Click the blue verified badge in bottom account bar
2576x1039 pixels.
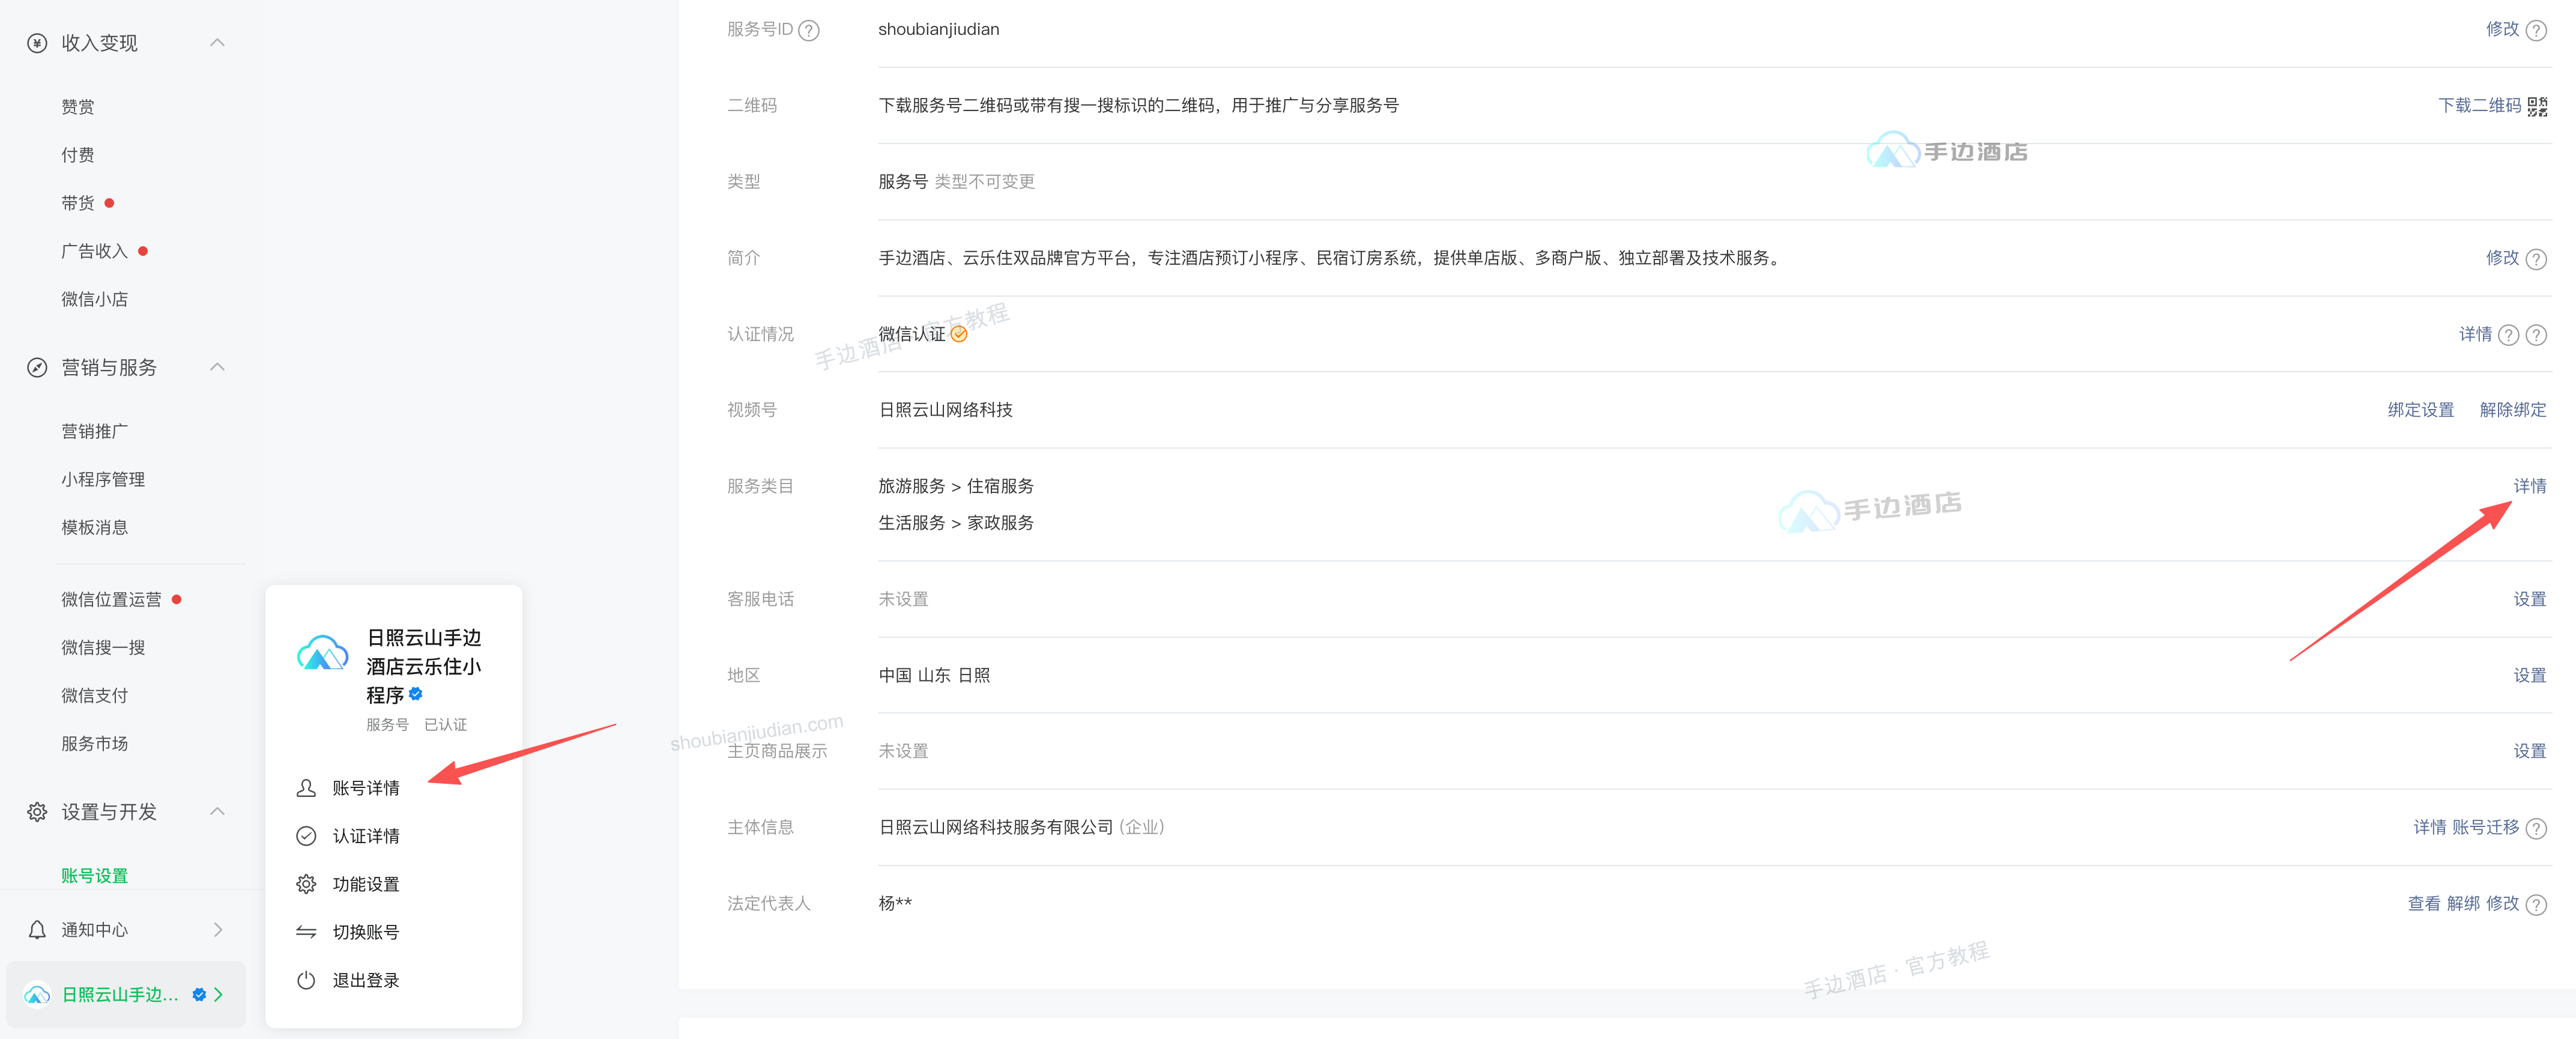click(199, 994)
